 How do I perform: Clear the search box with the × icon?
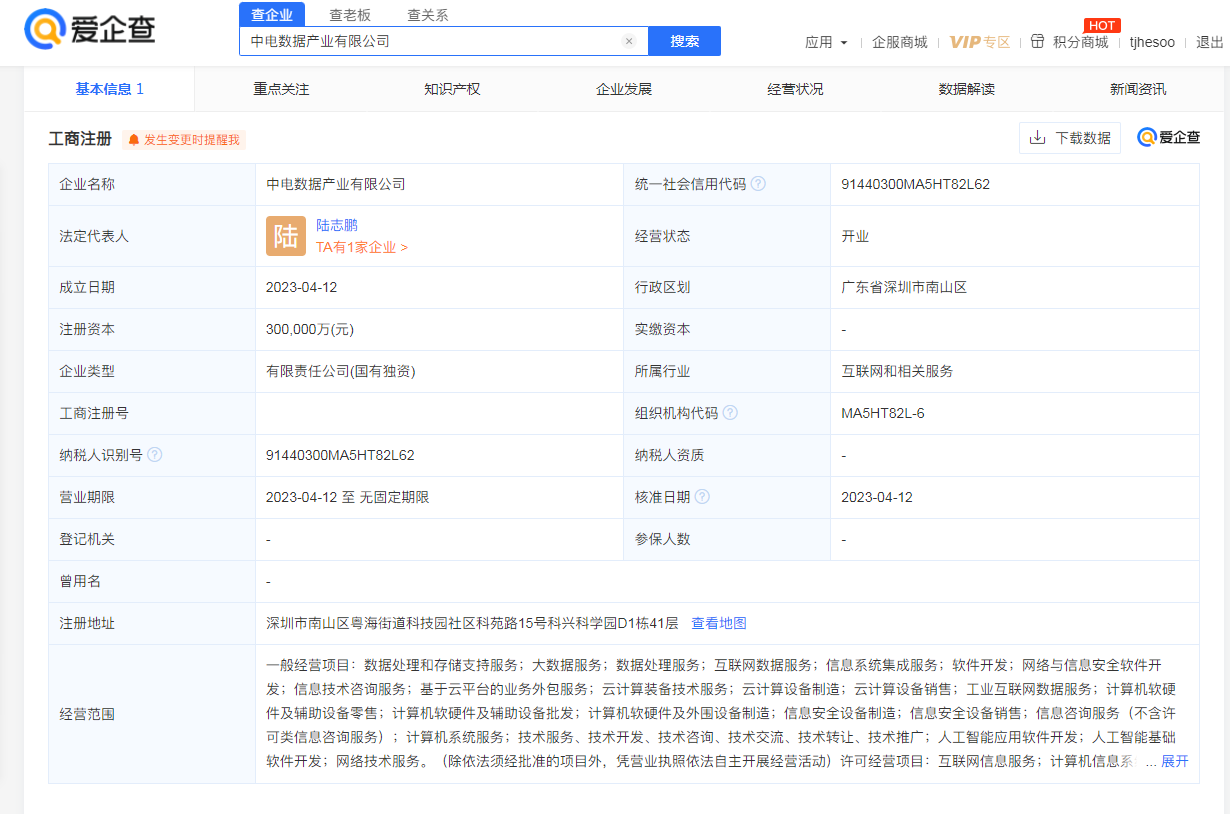pos(628,41)
